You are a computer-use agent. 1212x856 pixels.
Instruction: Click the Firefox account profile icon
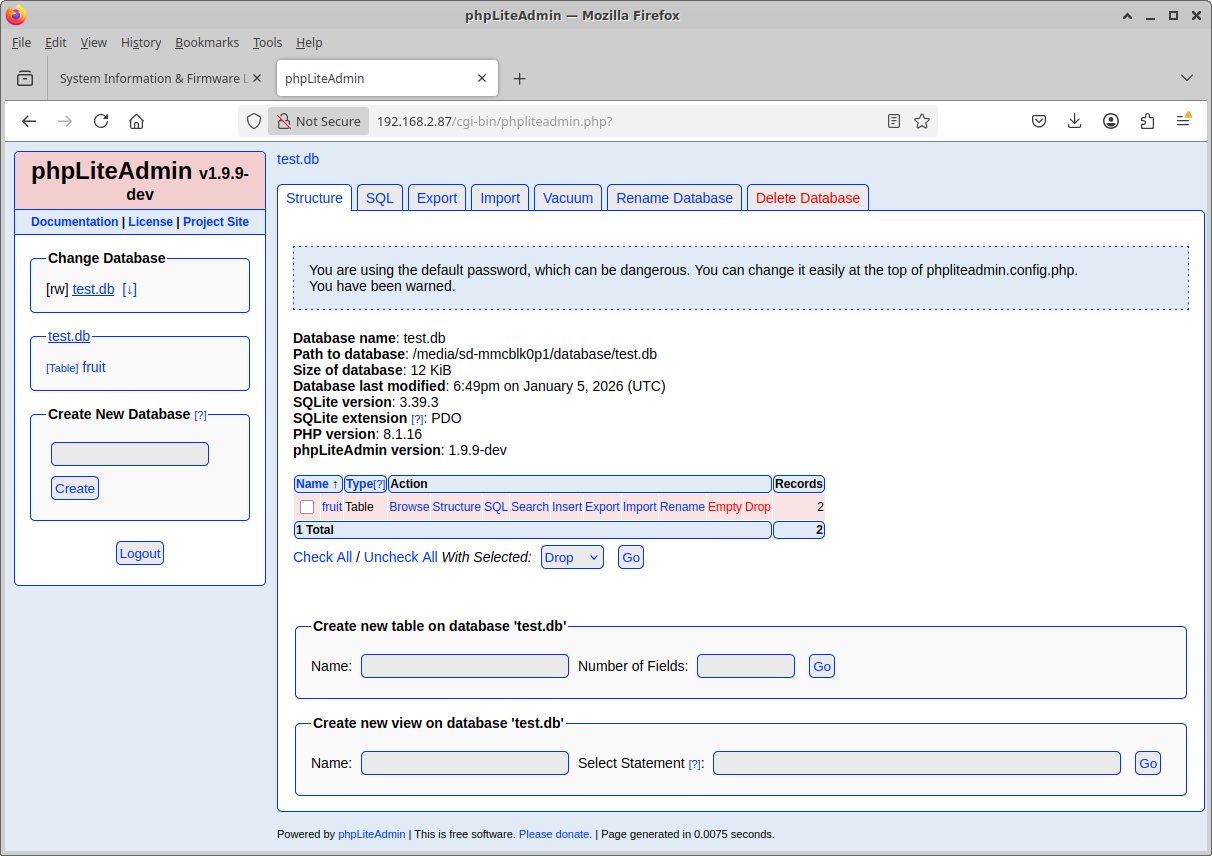[x=1111, y=121]
